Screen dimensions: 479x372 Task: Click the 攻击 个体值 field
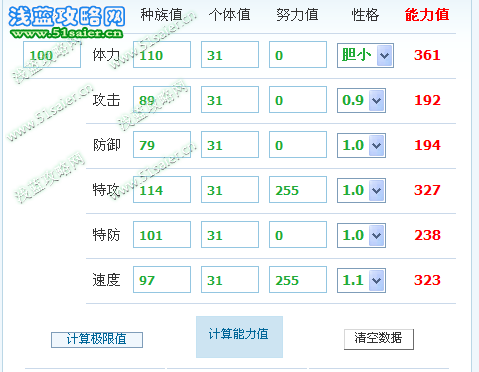pos(230,100)
